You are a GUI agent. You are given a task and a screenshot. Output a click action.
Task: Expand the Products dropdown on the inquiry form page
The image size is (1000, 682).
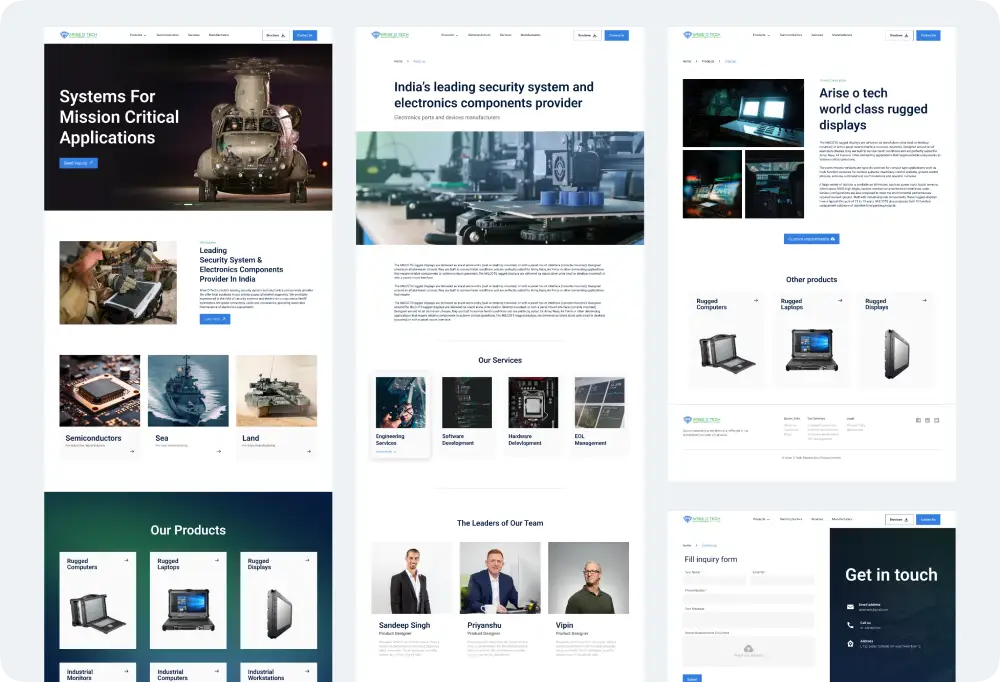[x=761, y=519]
